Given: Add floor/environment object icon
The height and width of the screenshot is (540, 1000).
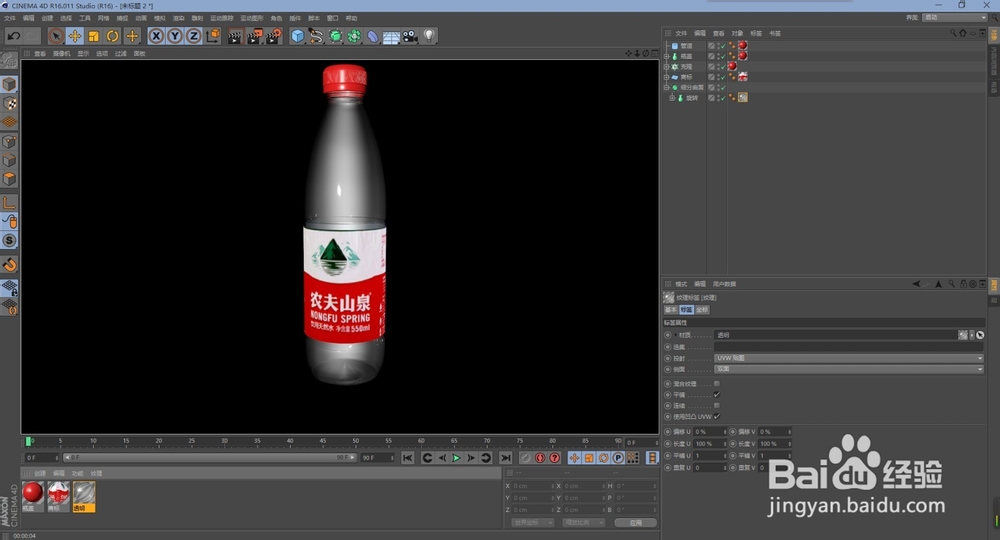Looking at the screenshot, I should (x=391, y=36).
